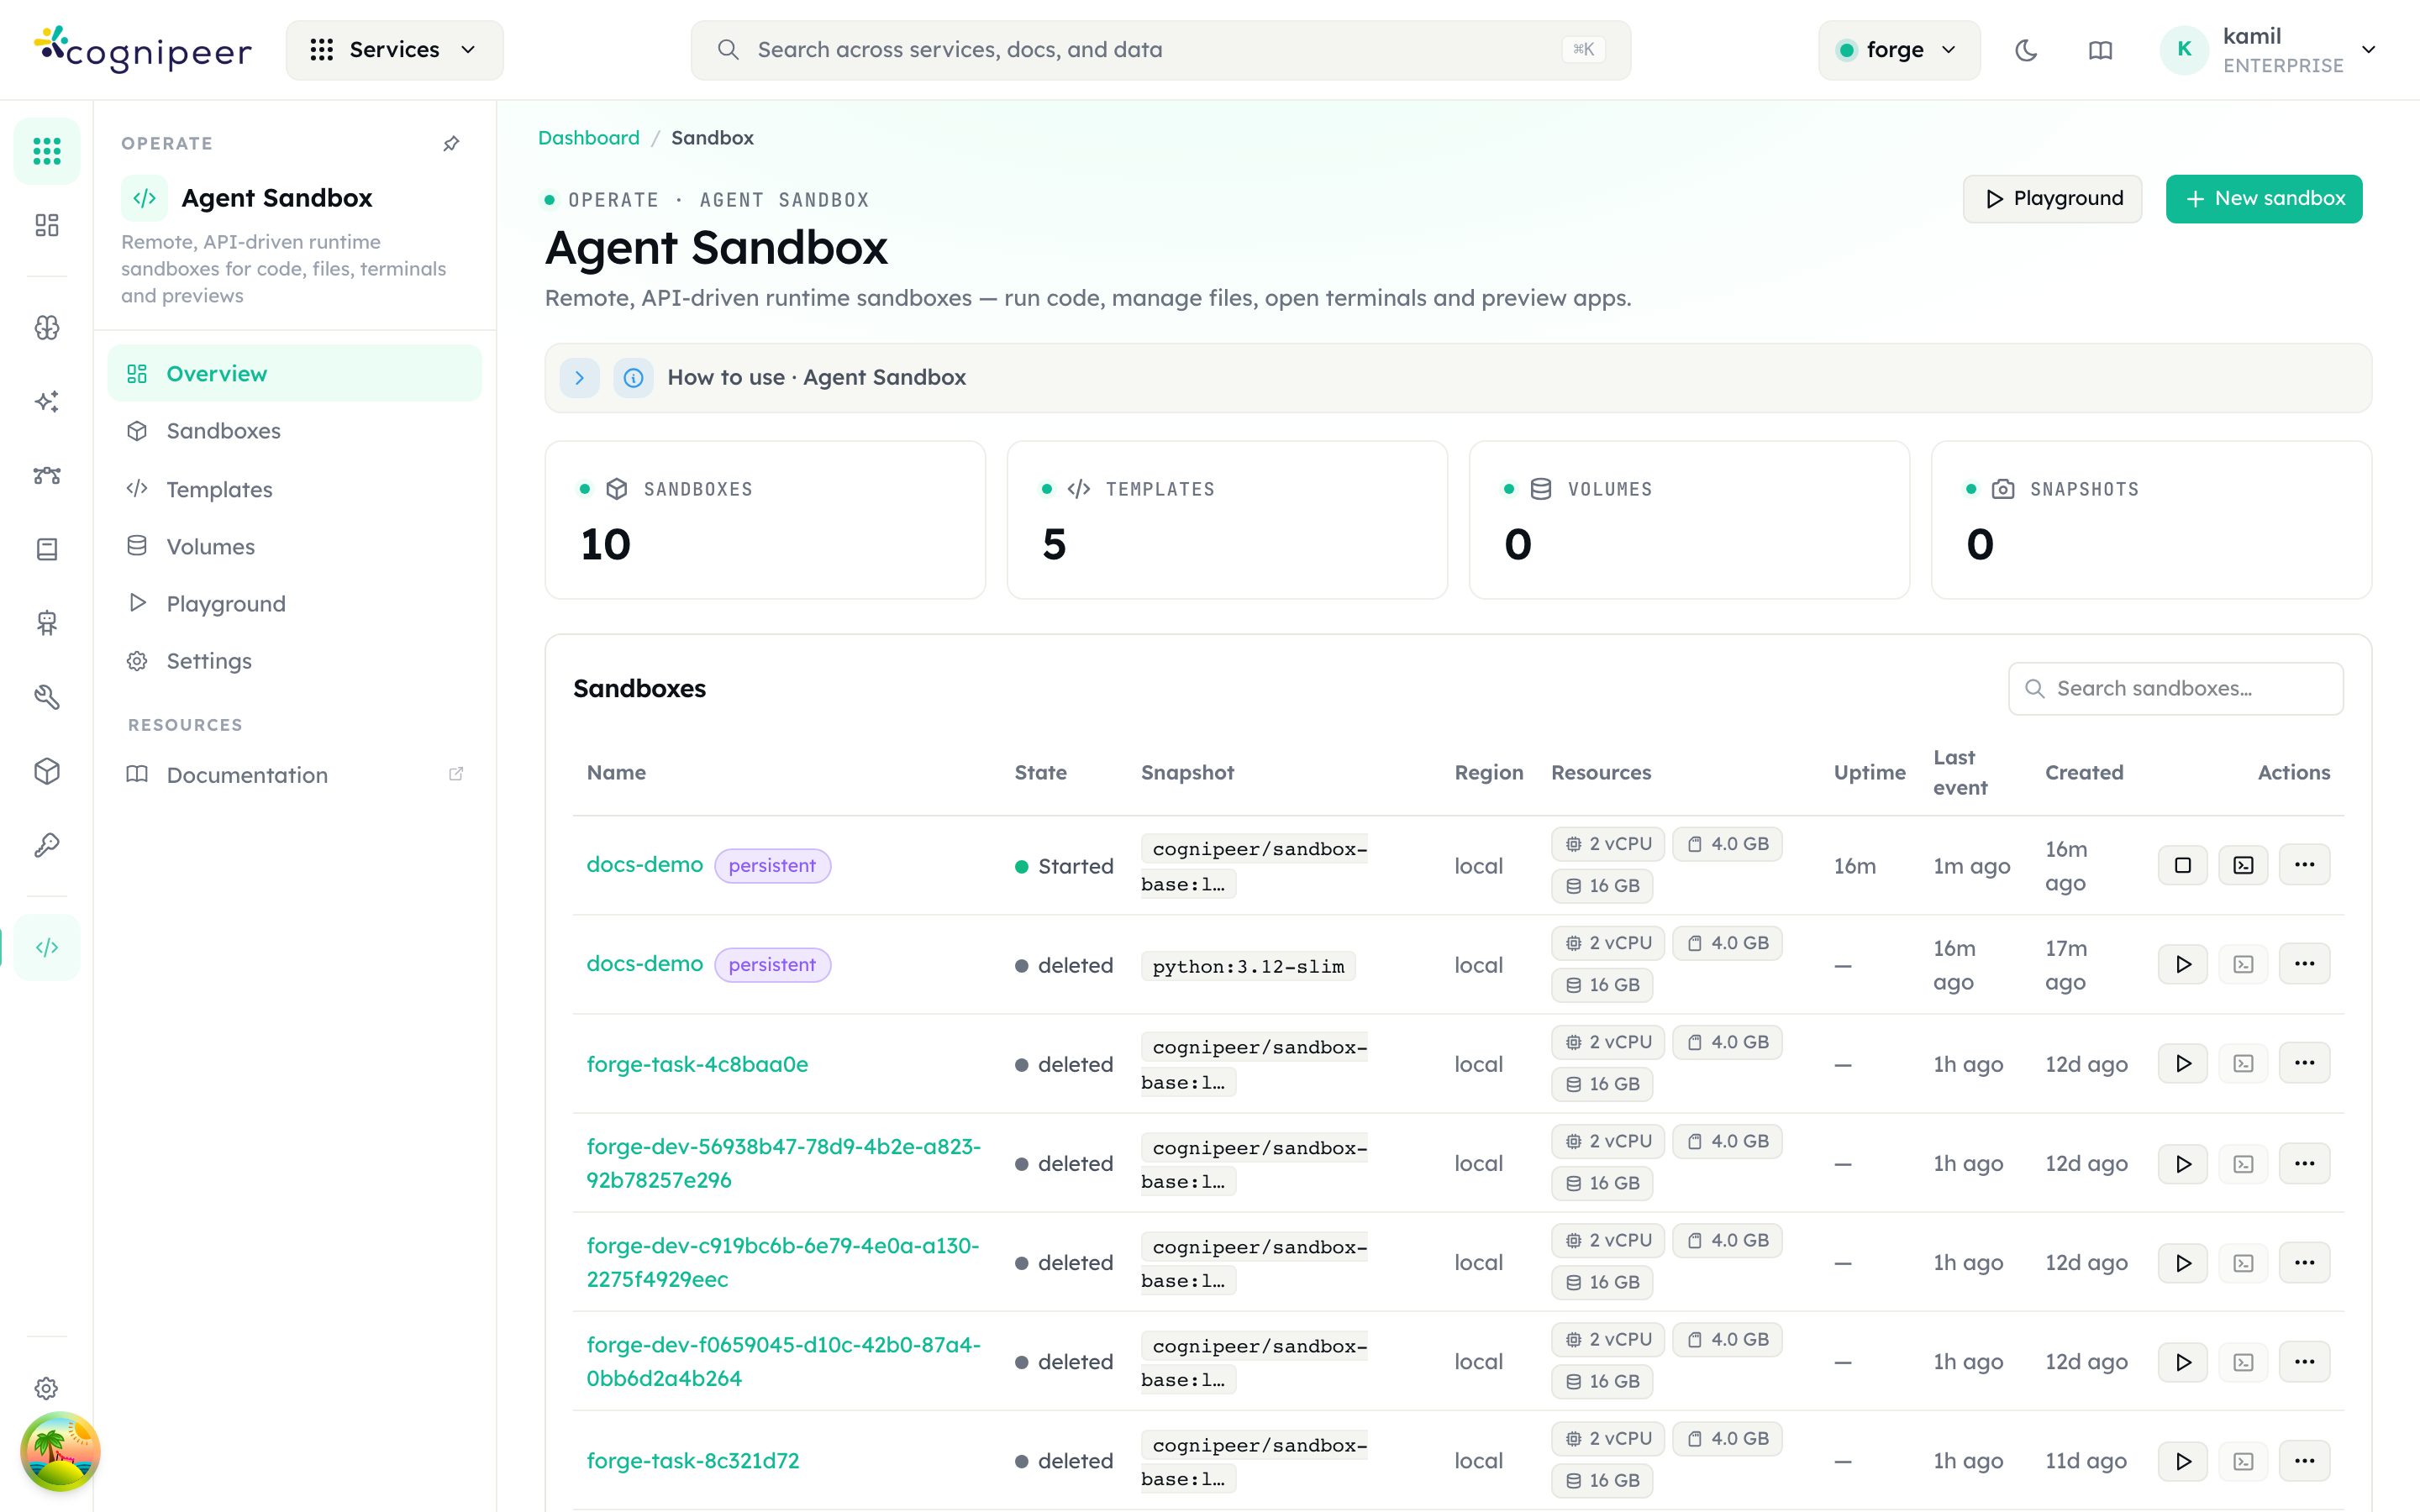The image size is (2420, 1512).
Task: Stop the started docs-demo sandbox
Action: 2183,865
